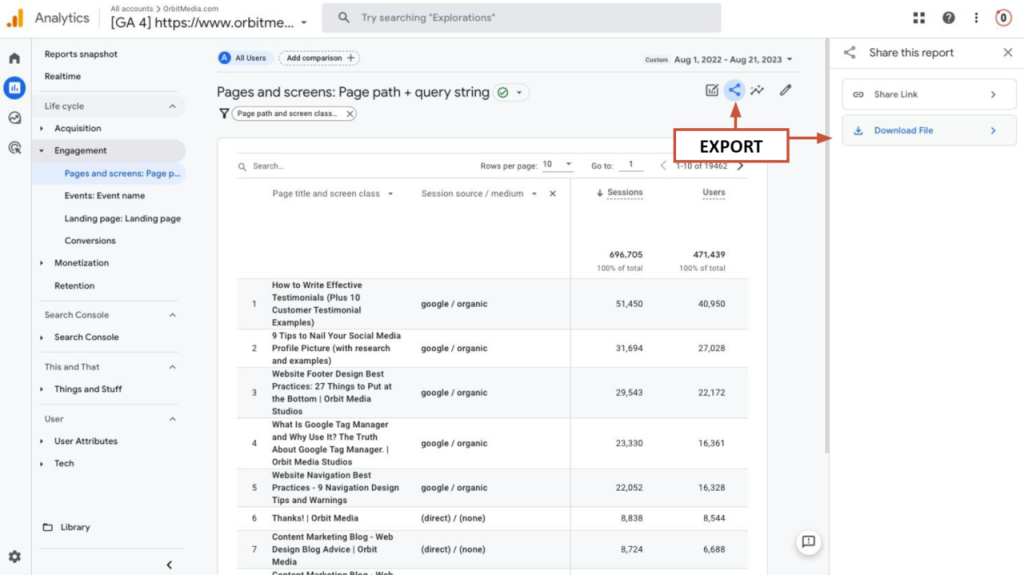Open the Insights sparkline icon
Screen dimensions: 1024x575
coord(758,90)
